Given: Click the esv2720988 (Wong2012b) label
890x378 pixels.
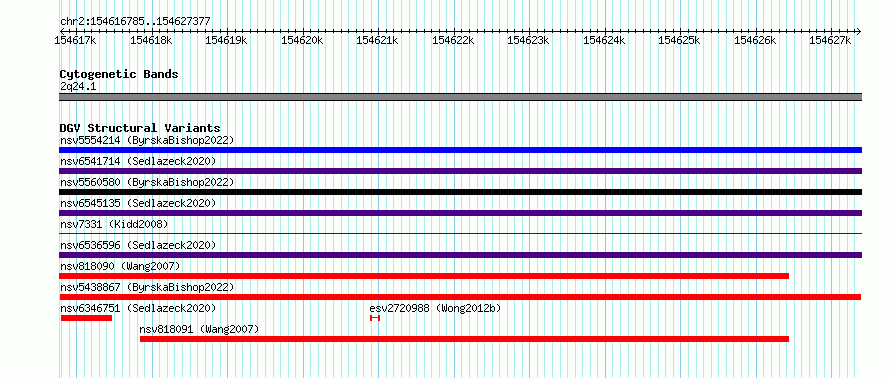Looking at the screenshot, I should 435,308.
